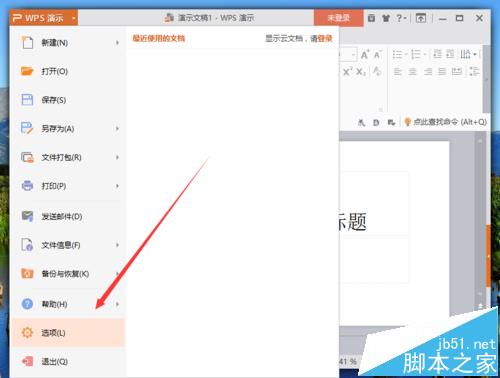Center align text

tap(413, 71)
